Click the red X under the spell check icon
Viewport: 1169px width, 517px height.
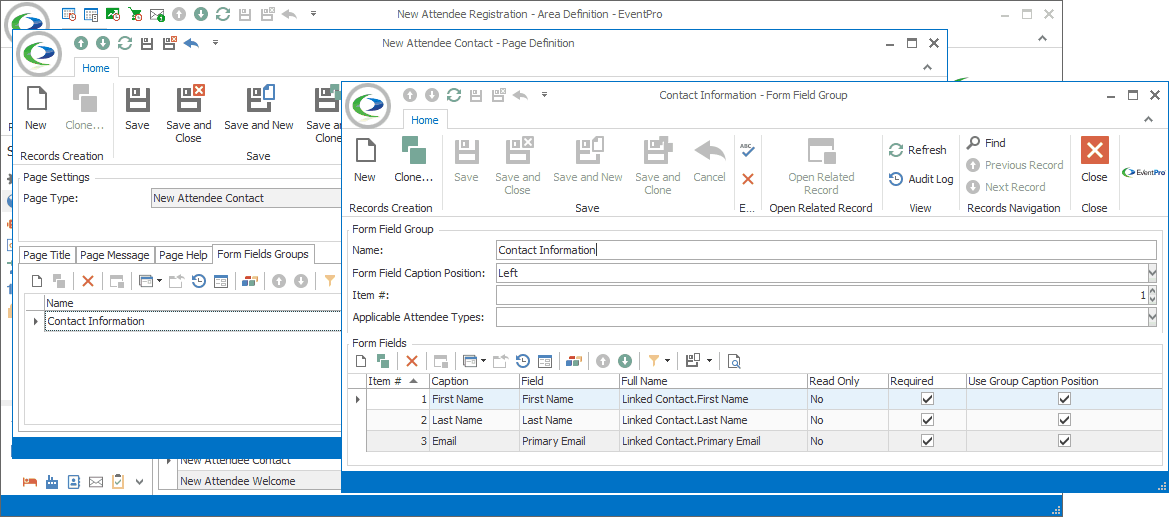[x=748, y=179]
